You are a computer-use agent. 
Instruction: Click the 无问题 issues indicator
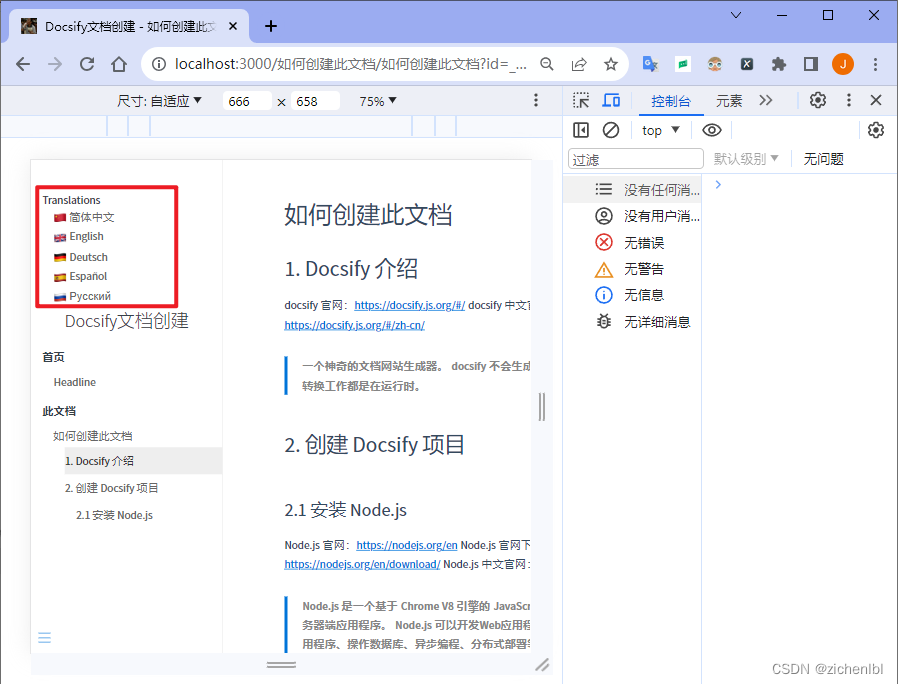point(824,159)
